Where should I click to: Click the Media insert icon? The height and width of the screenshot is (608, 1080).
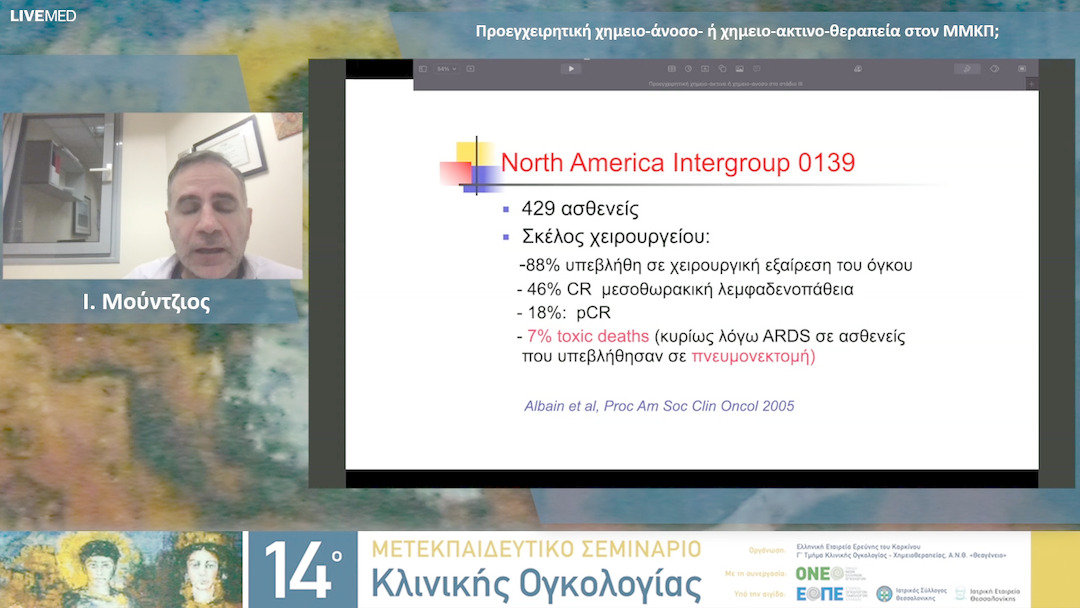(x=739, y=69)
